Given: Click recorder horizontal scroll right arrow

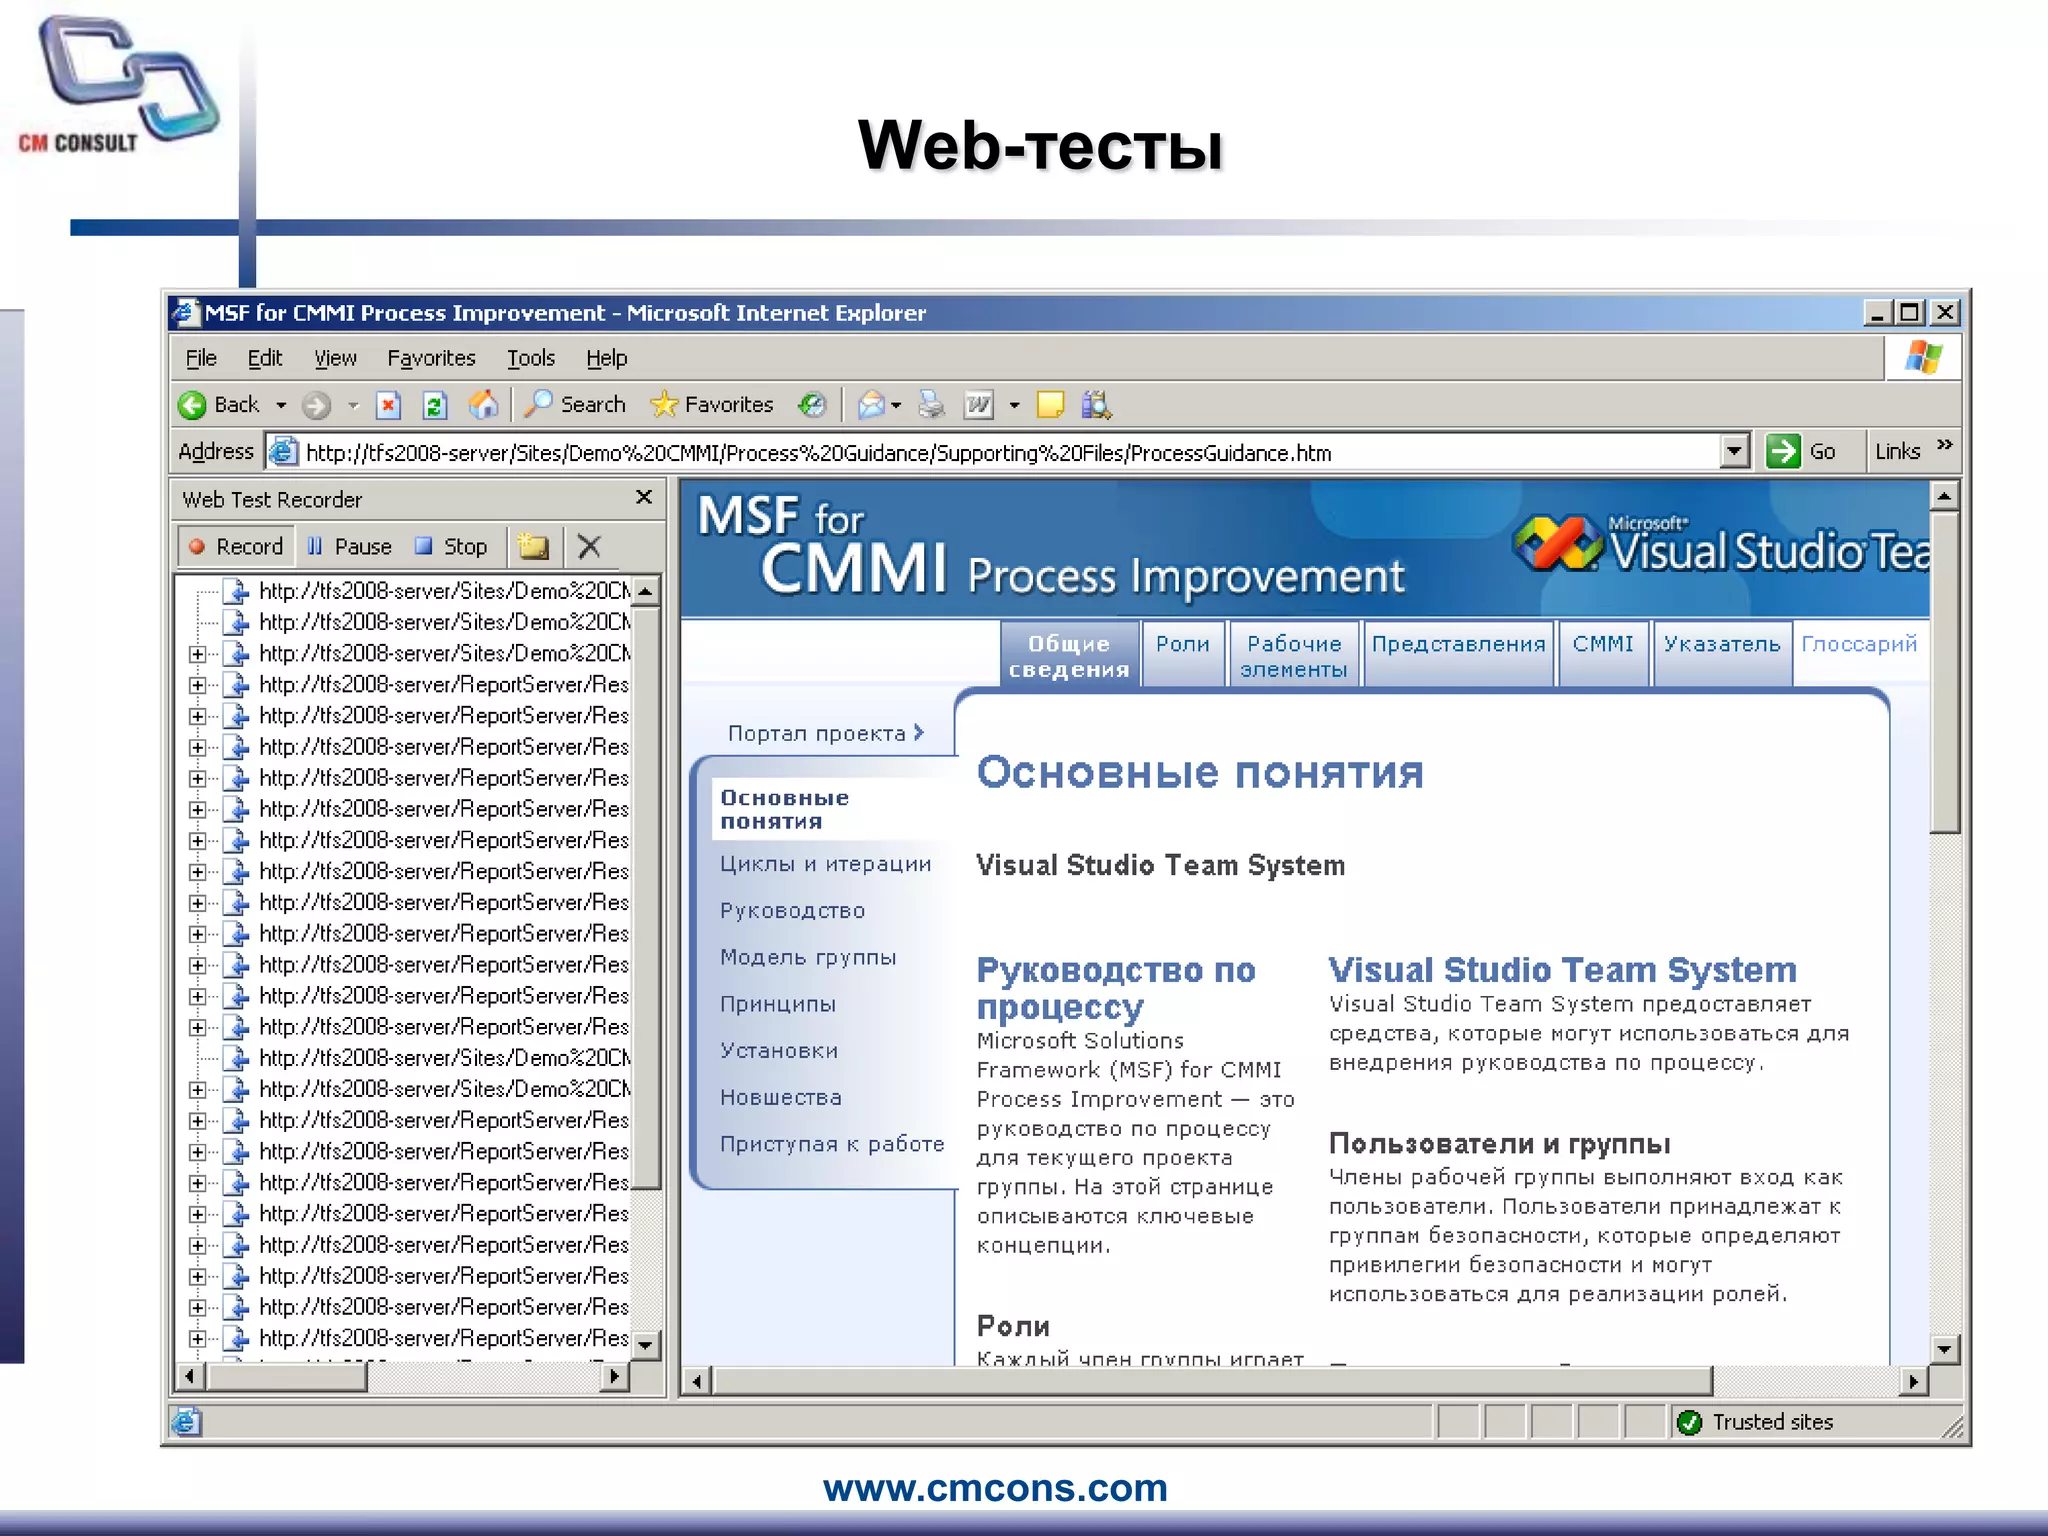Looking at the screenshot, I should [615, 1377].
